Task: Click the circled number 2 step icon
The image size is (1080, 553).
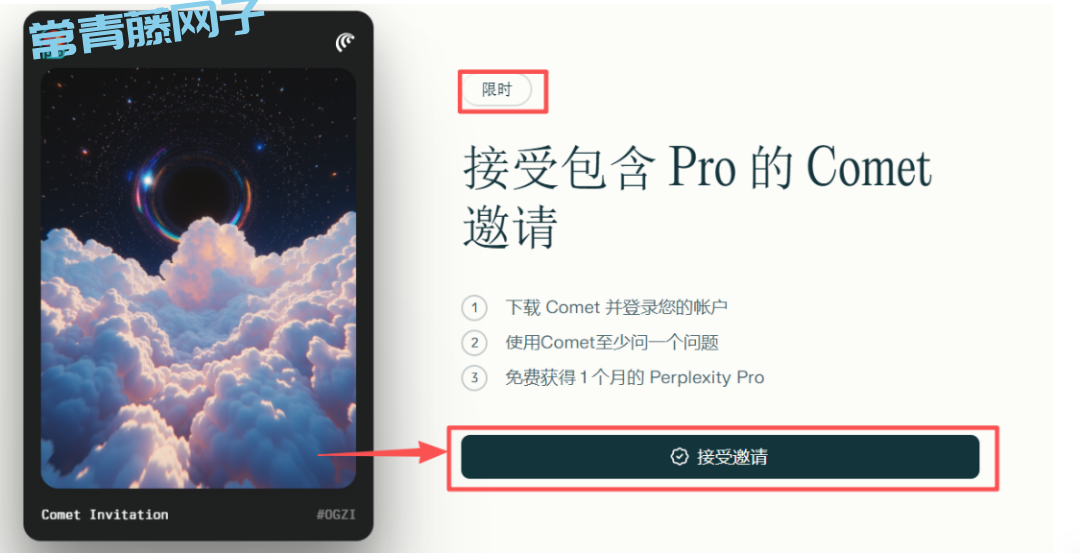Action: coord(474,342)
